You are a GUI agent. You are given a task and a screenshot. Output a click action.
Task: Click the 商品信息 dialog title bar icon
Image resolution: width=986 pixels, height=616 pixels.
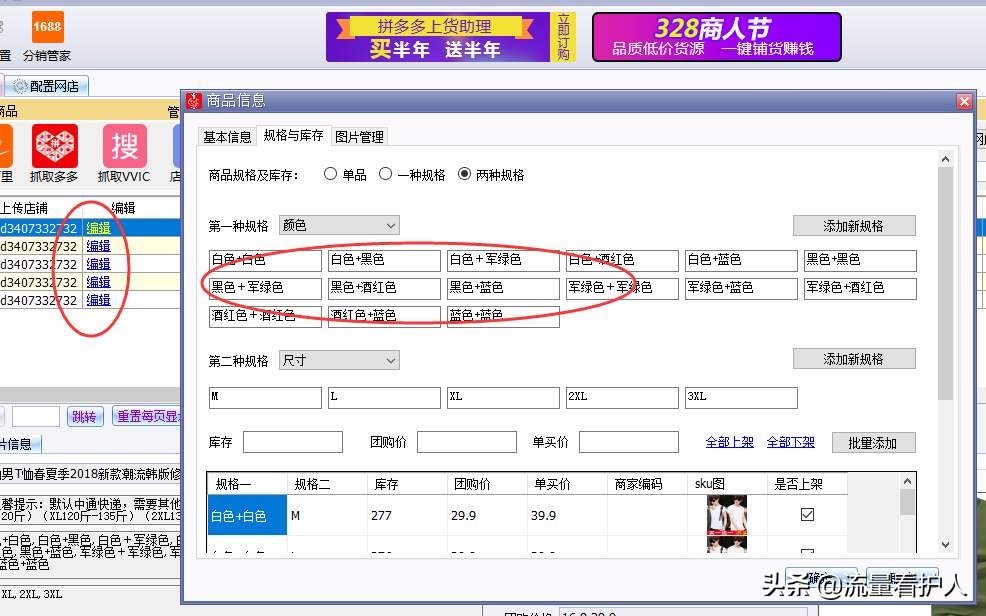(x=192, y=101)
